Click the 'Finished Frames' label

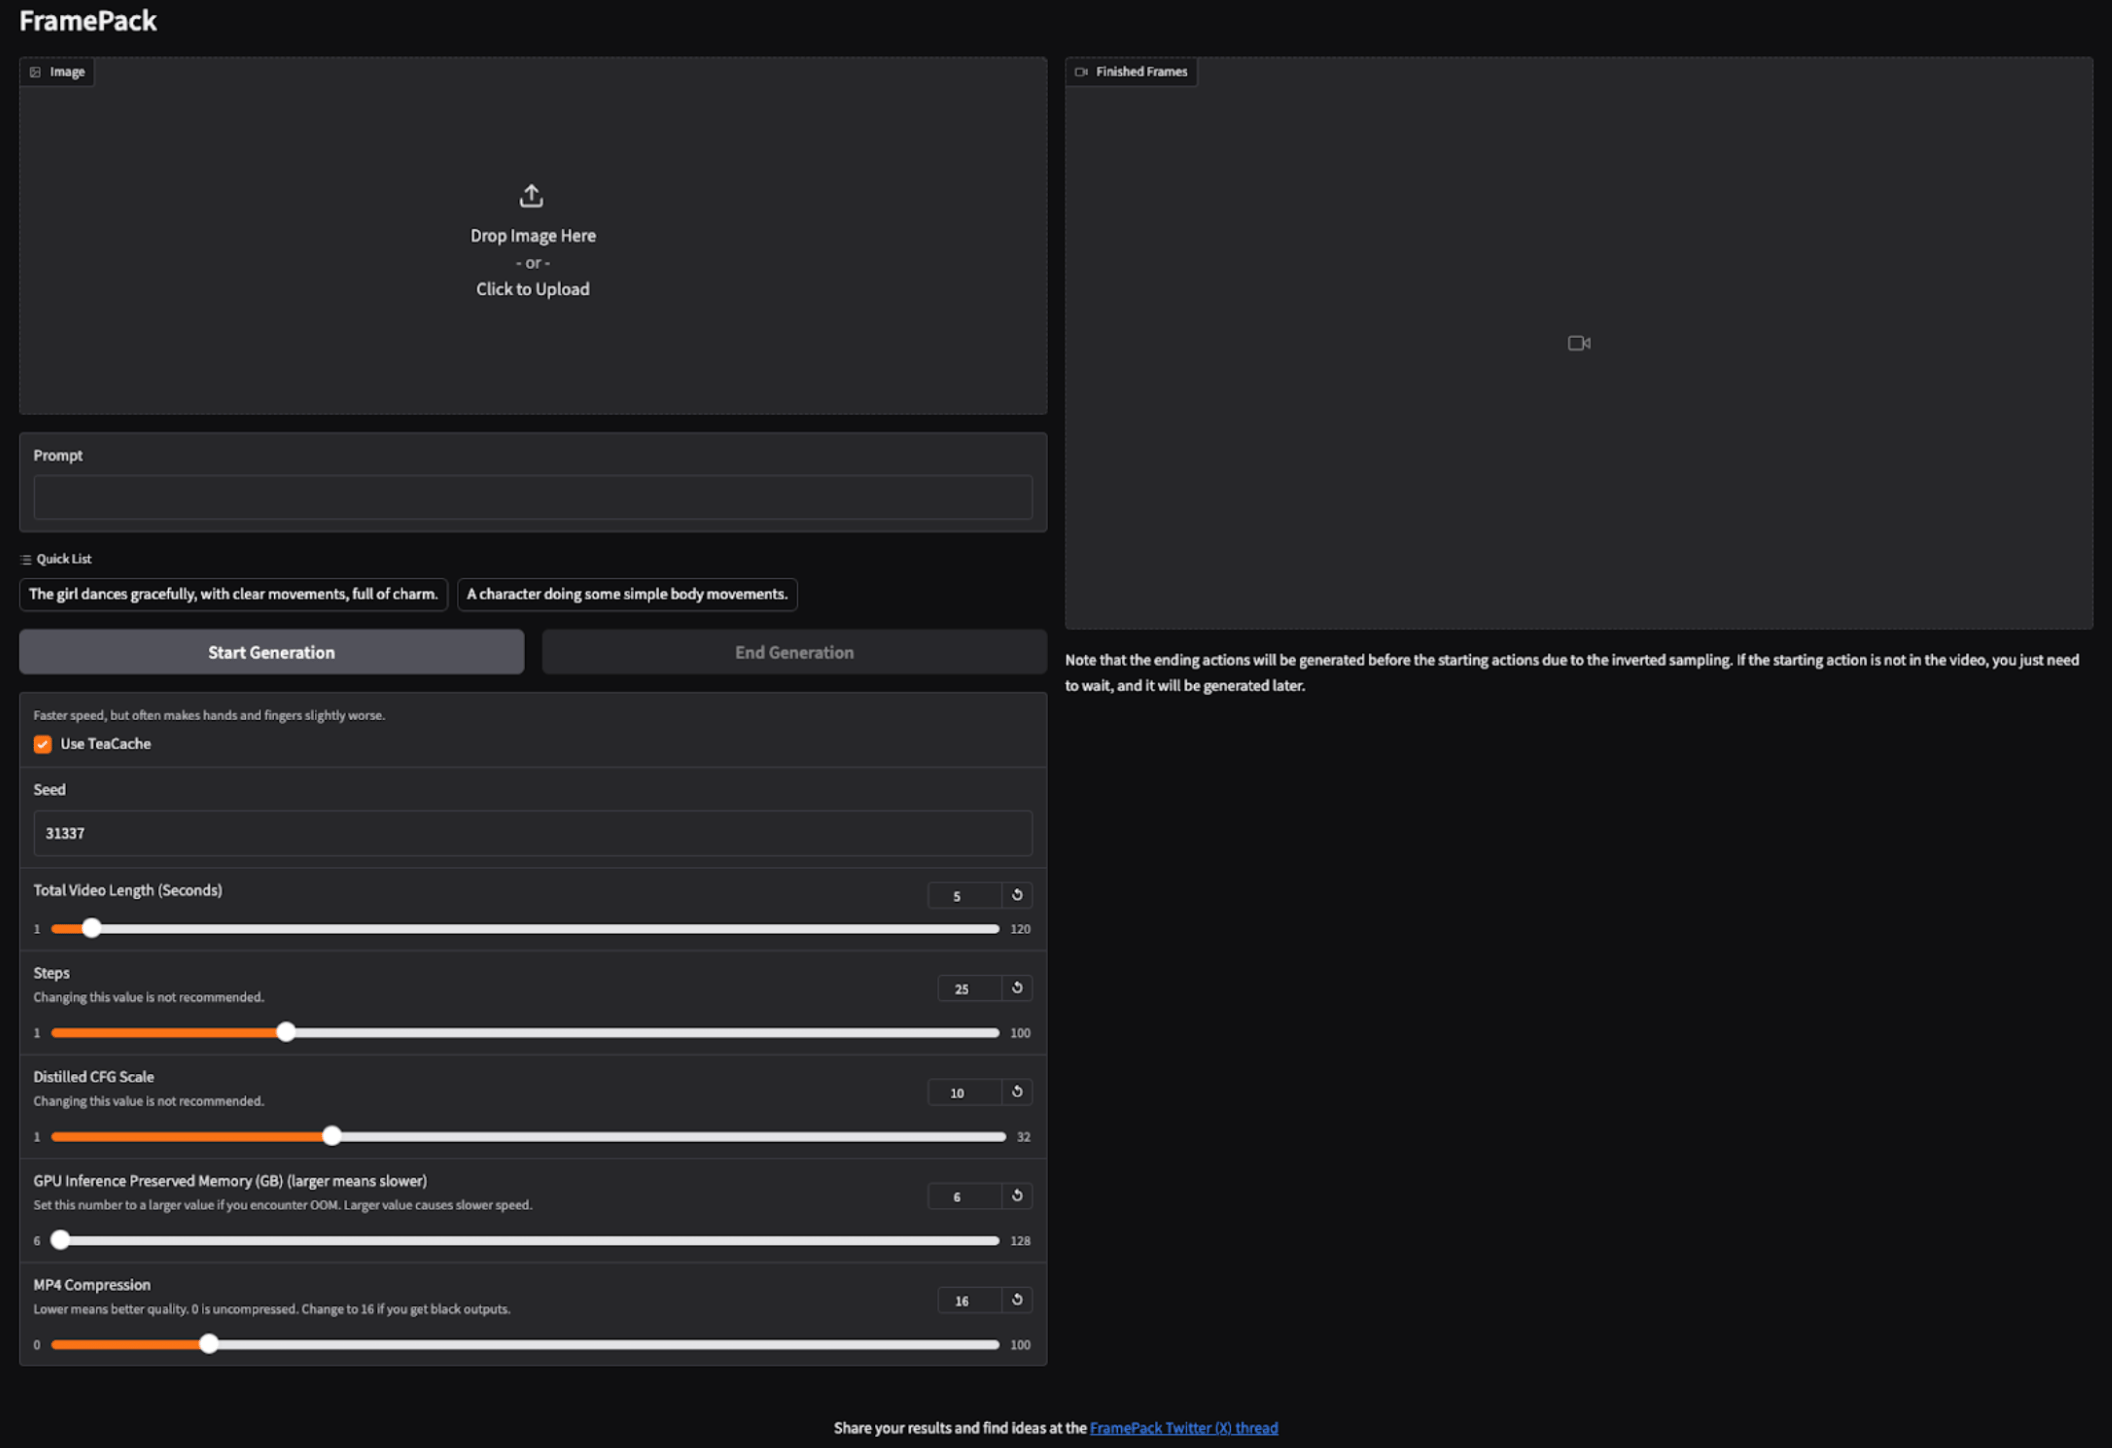coord(1142,72)
